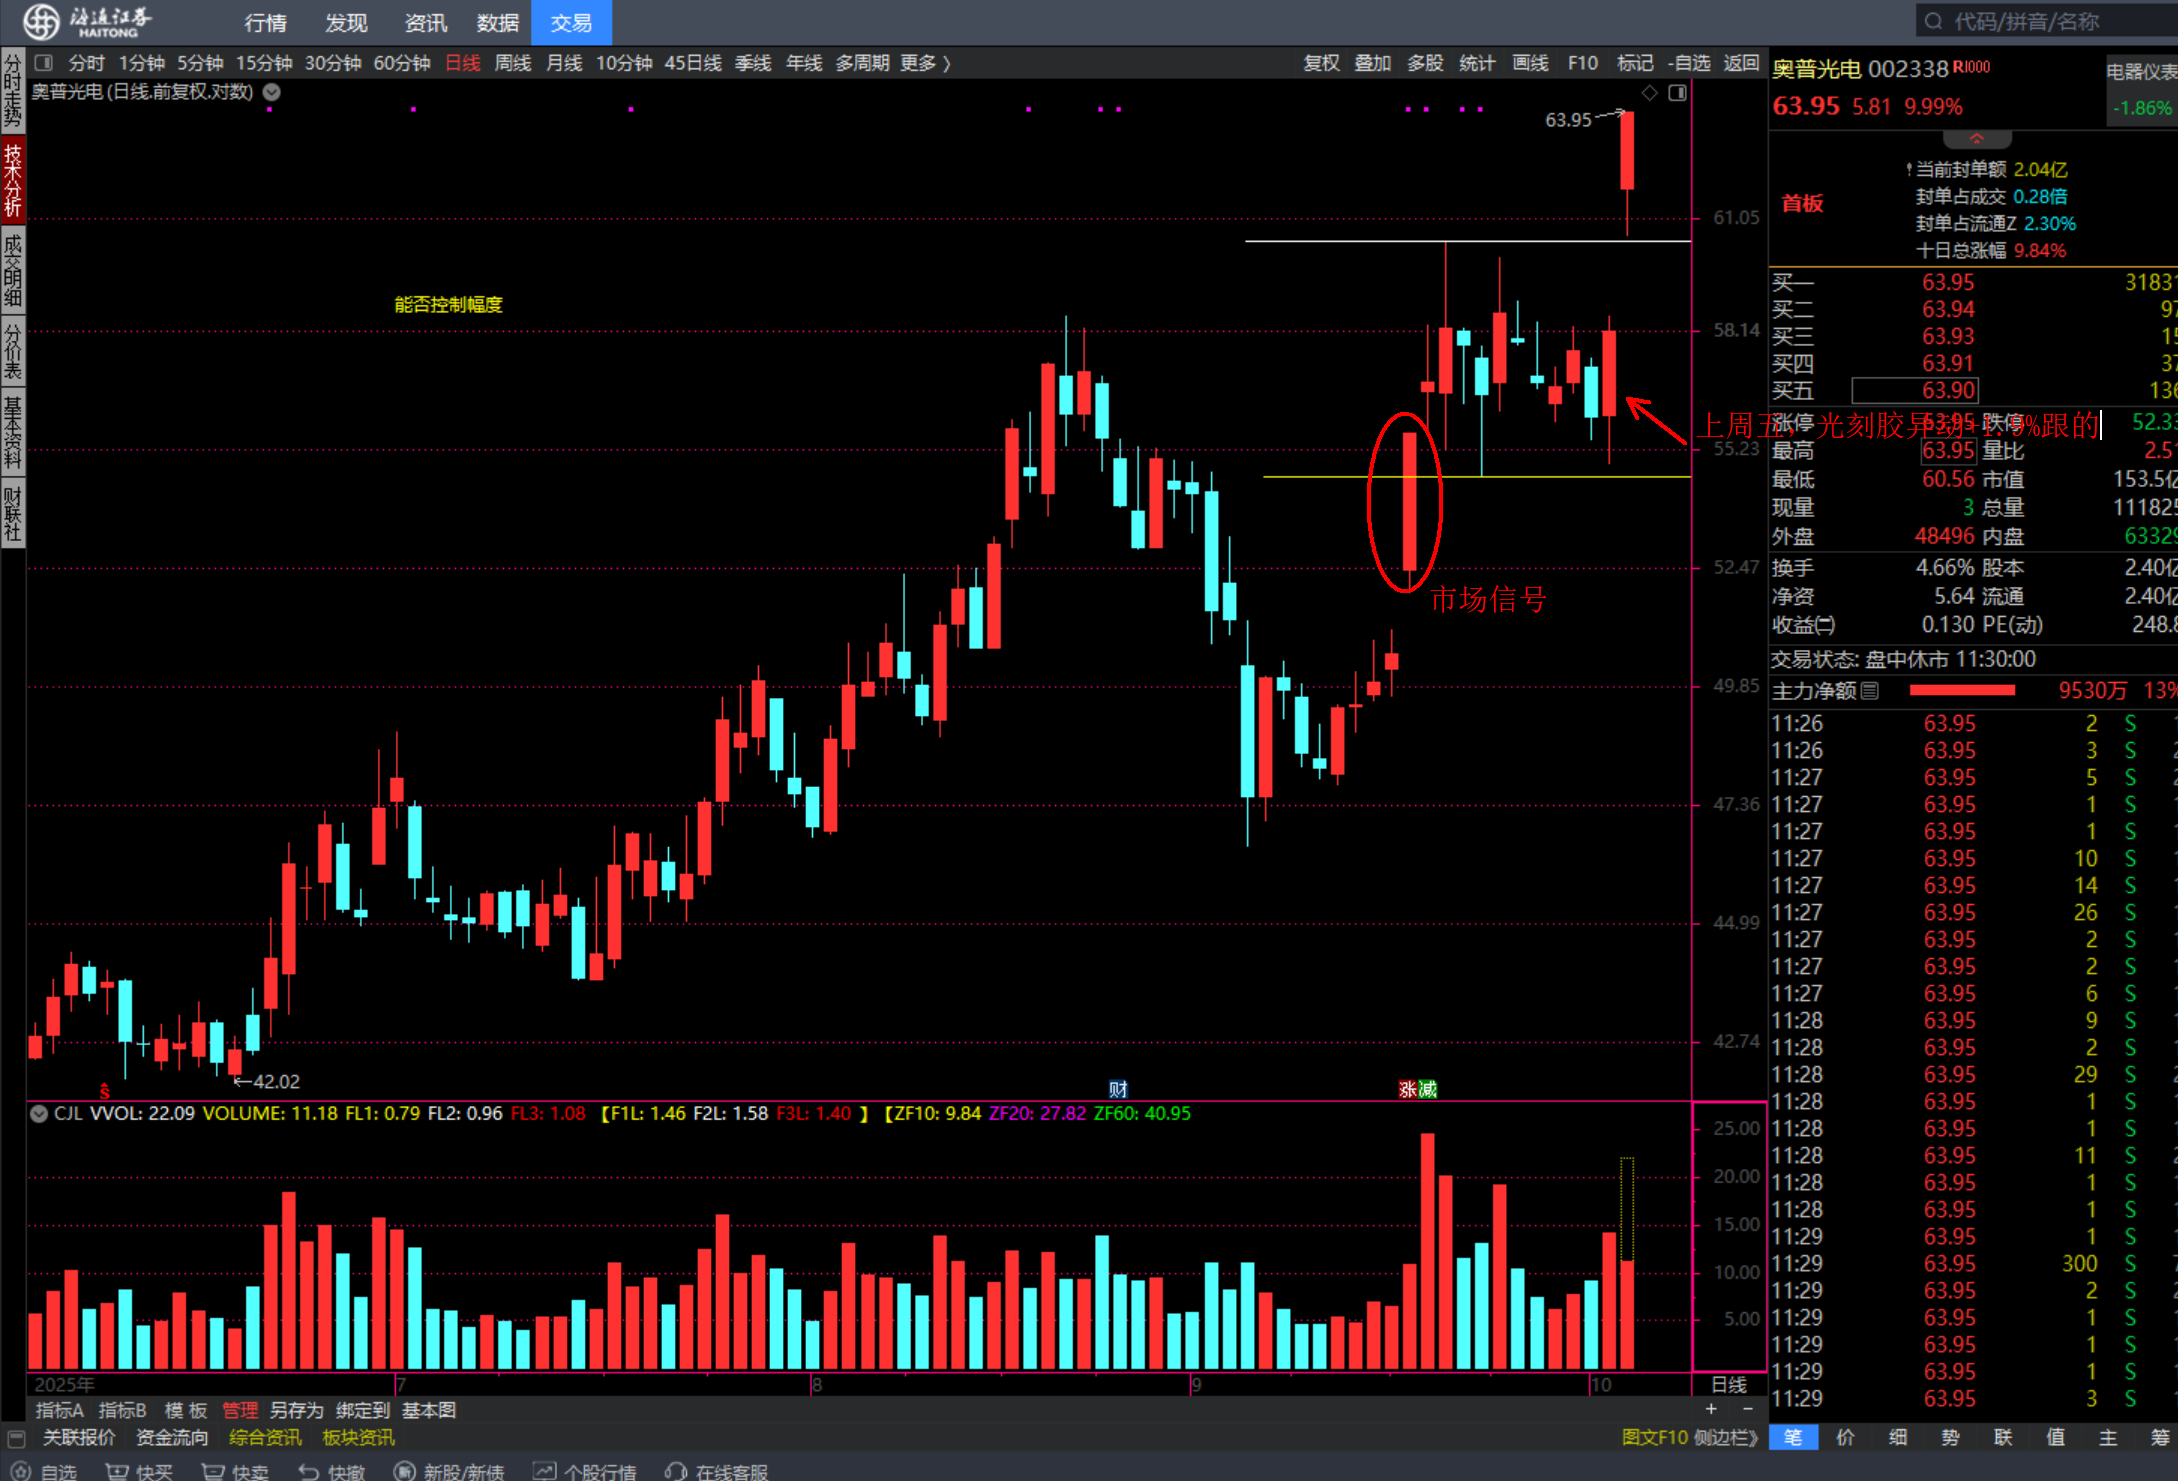Toggle the side panel layout icon above chart
This screenshot has height=1481, width=2178.
pyautogui.click(x=1678, y=93)
